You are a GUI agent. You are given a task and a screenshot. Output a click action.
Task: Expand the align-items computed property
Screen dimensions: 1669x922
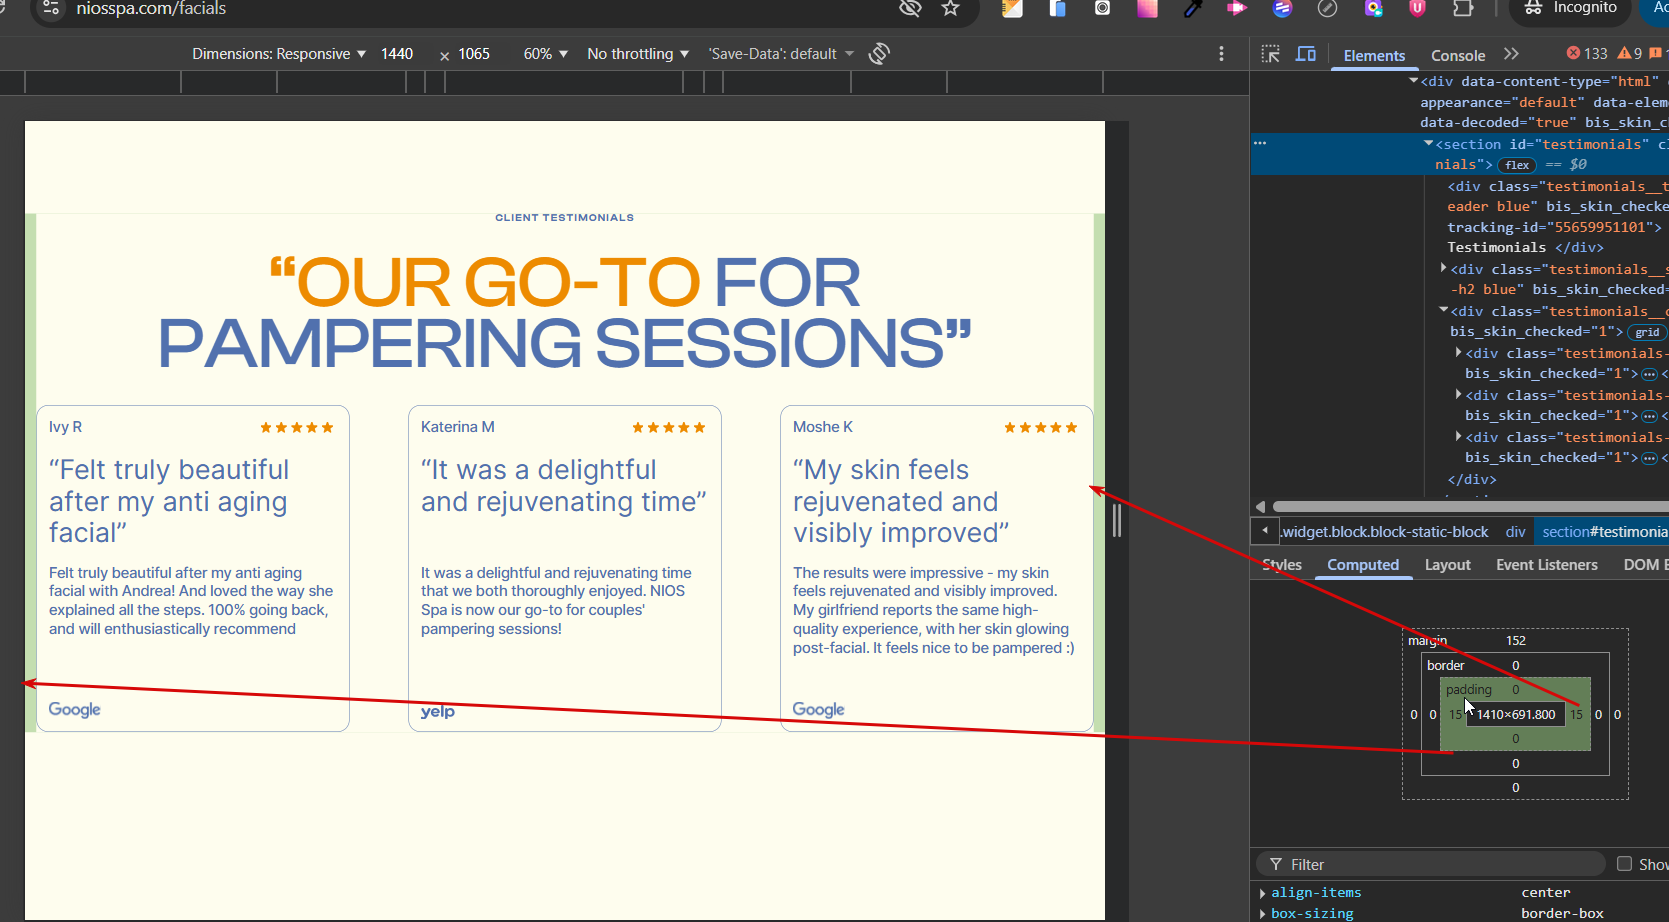pos(1263,893)
